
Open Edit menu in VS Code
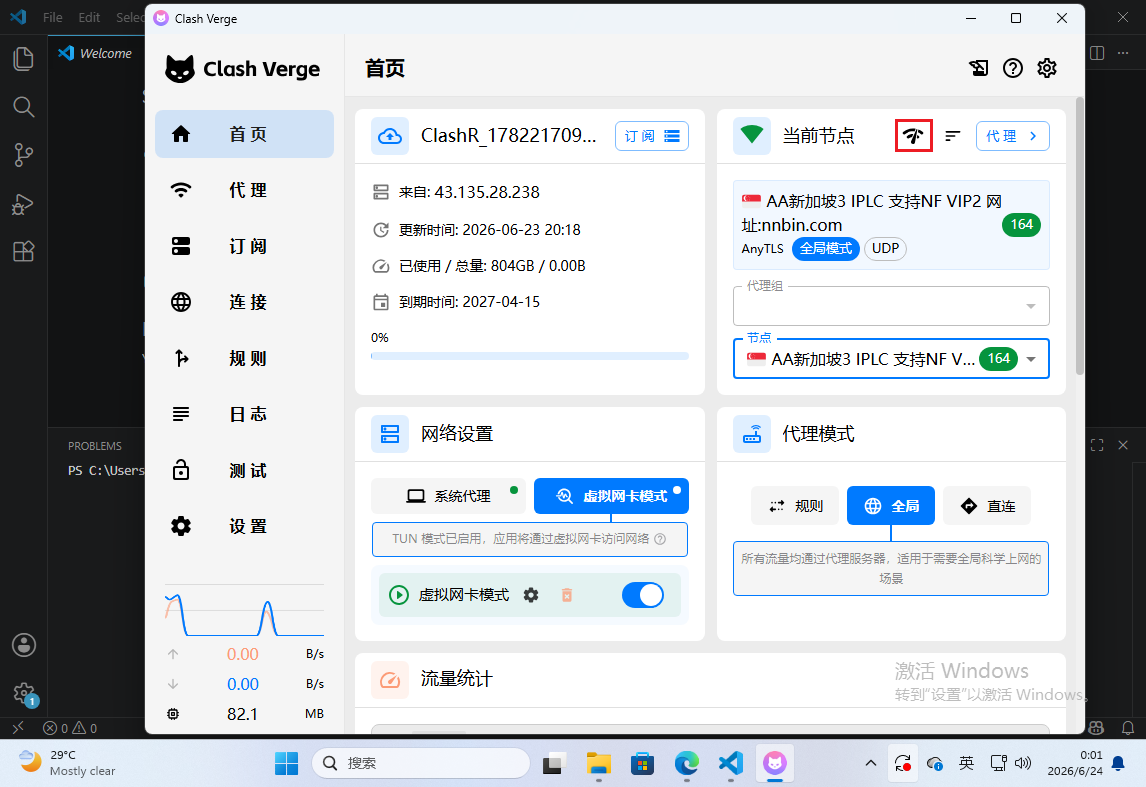click(89, 18)
